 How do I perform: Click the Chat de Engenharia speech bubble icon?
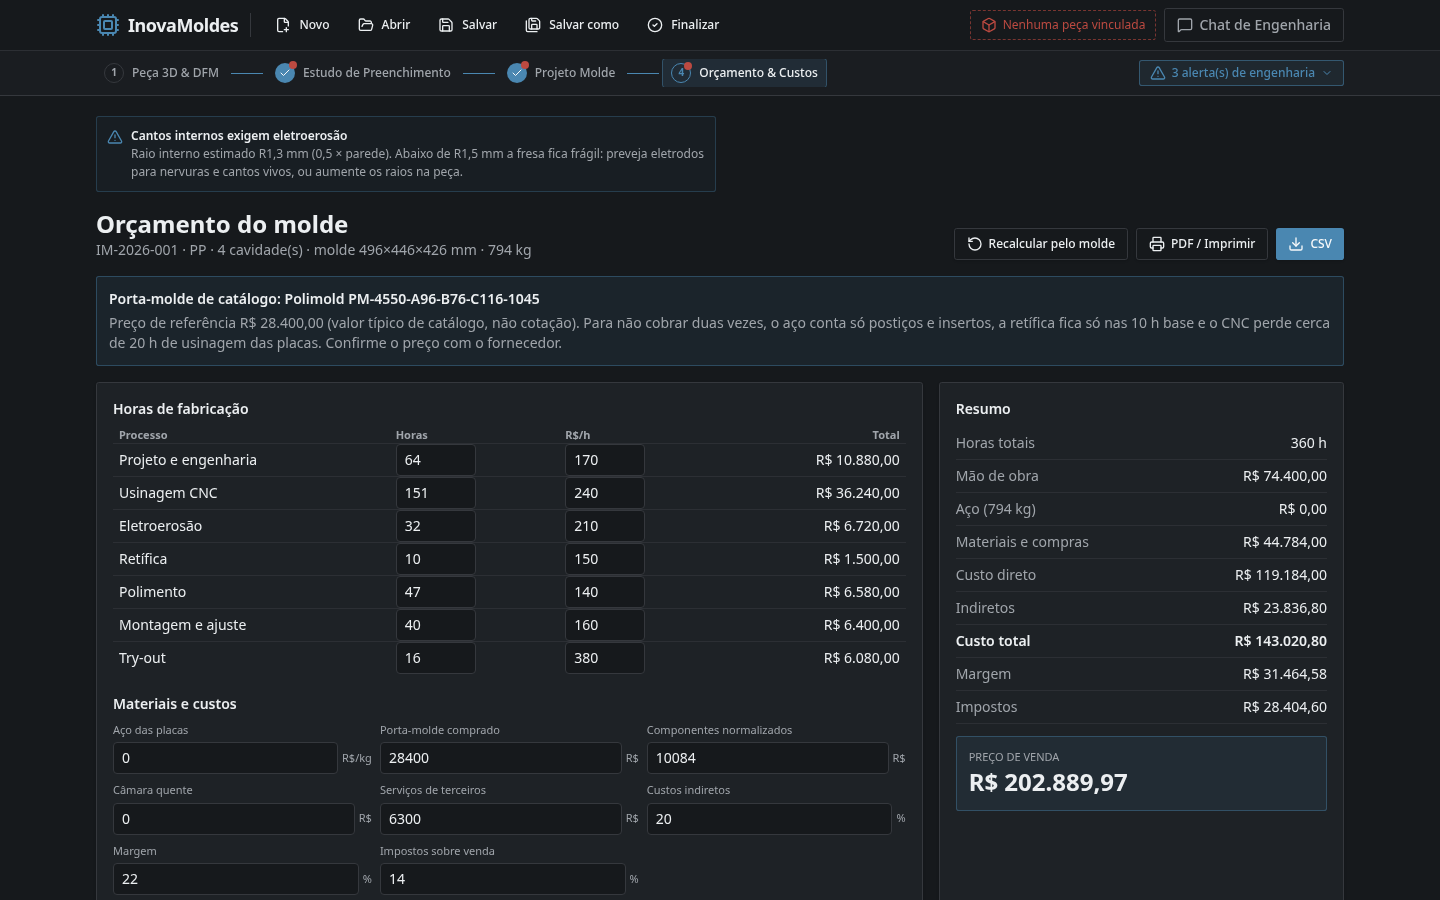(x=1185, y=25)
